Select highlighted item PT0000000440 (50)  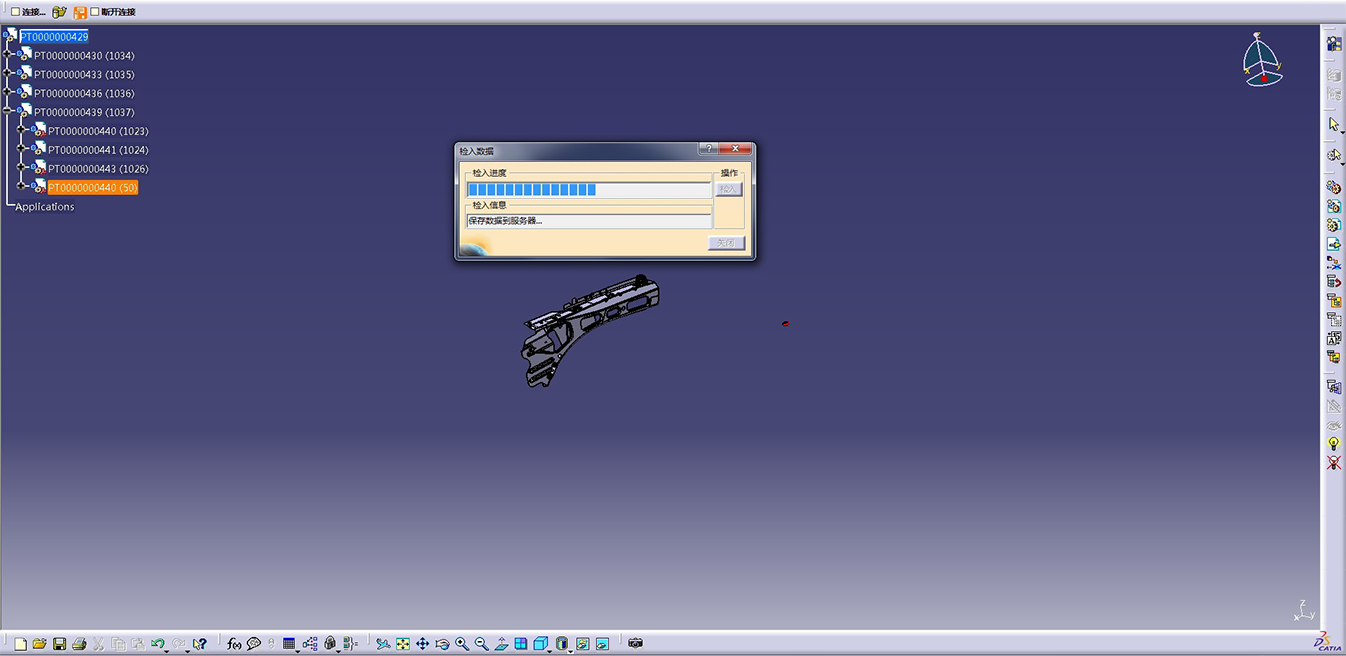[93, 187]
